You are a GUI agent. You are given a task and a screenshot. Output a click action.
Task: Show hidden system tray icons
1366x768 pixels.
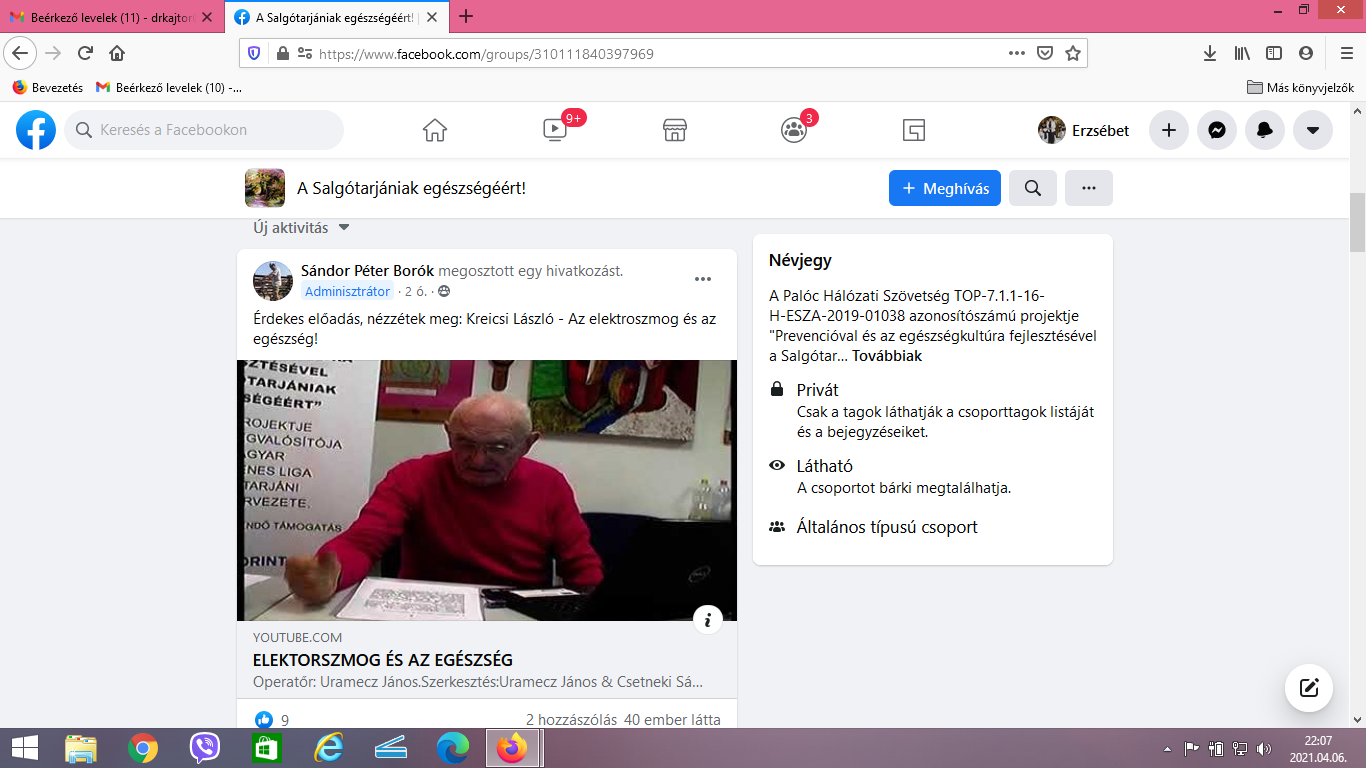(x=1168, y=748)
